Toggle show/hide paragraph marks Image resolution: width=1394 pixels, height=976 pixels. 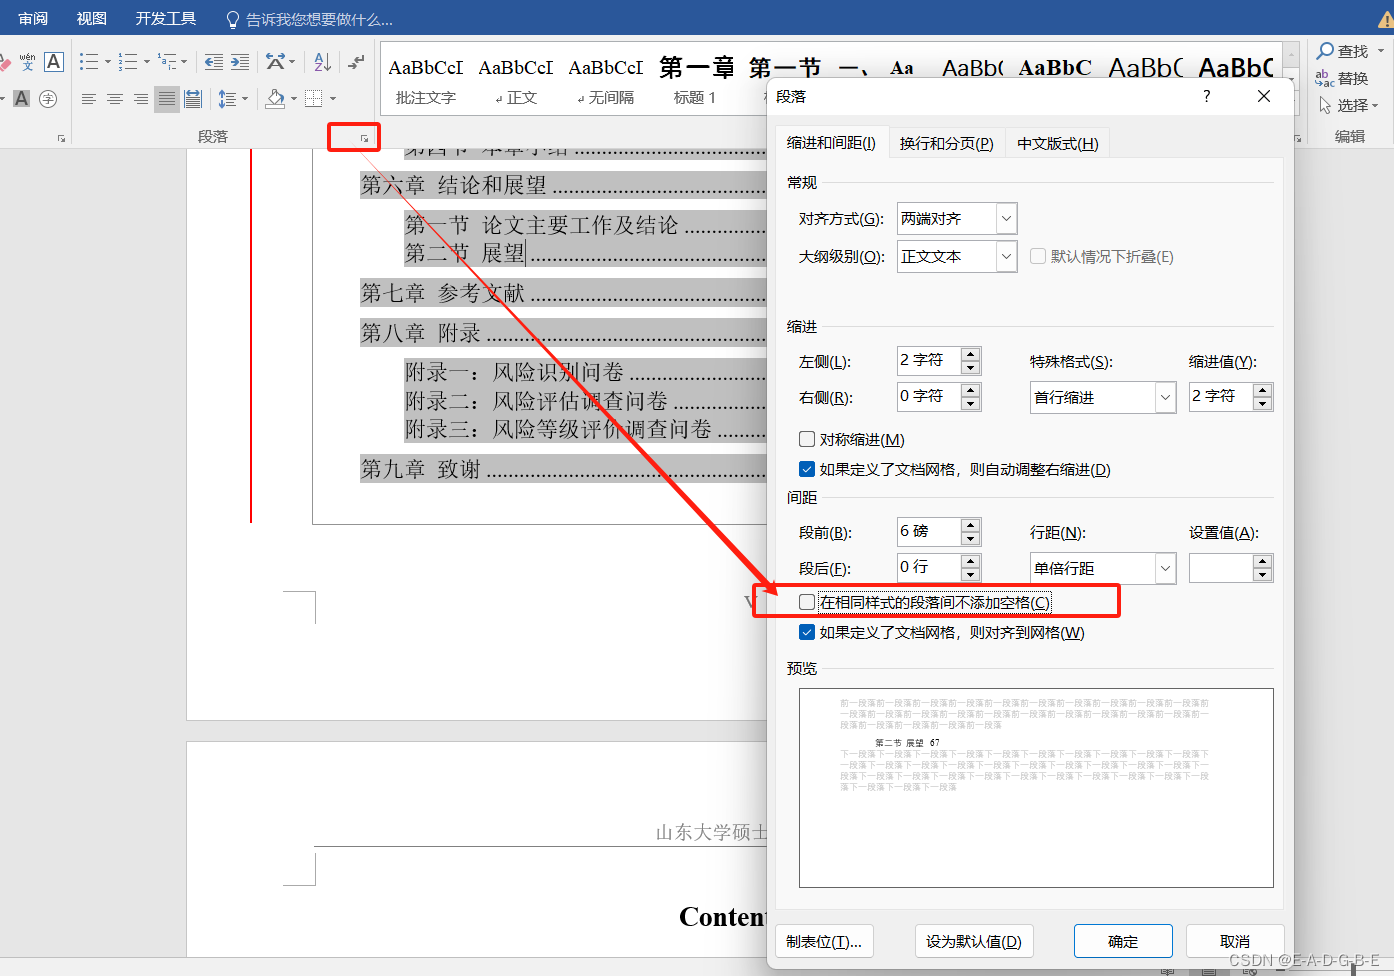click(x=356, y=62)
